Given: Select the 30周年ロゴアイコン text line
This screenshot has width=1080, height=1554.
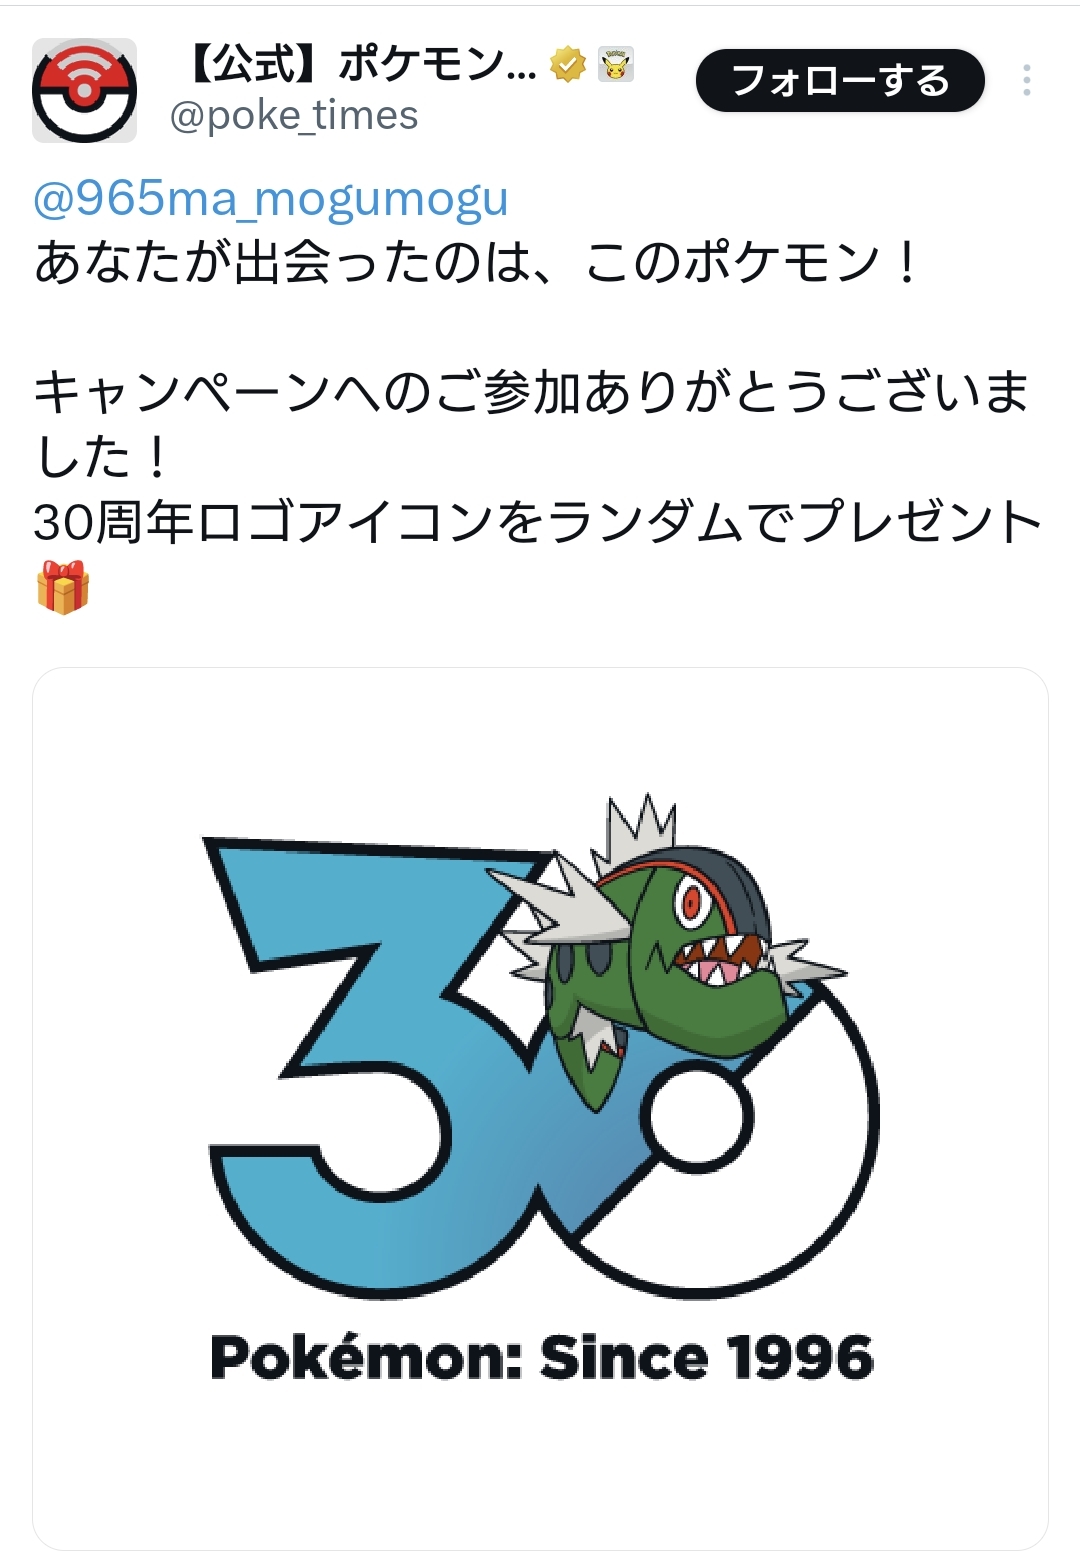Looking at the screenshot, I should click(539, 523).
